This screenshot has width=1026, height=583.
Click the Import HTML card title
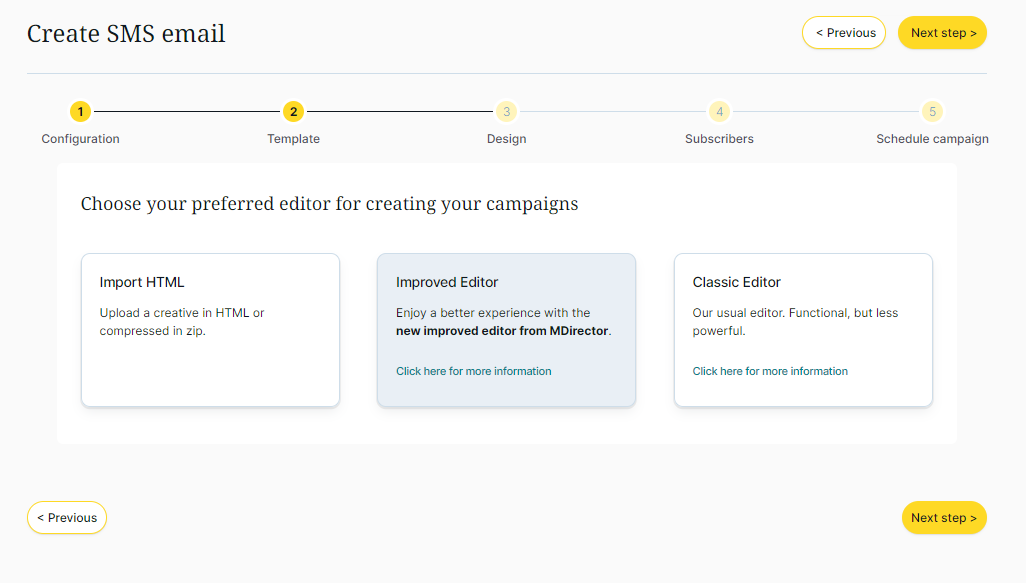(142, 282)
